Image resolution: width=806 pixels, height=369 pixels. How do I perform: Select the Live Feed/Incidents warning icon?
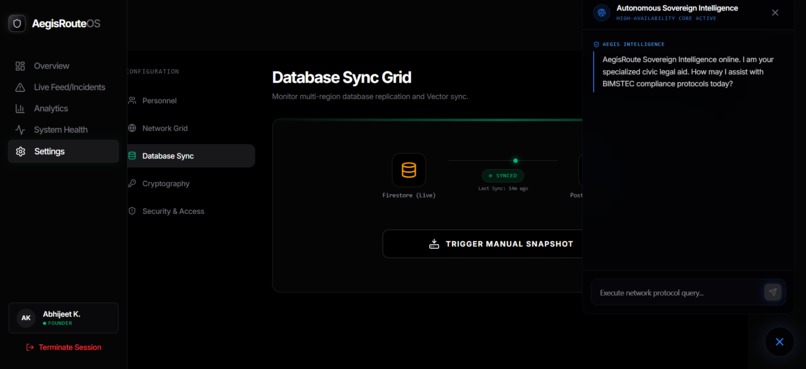(x=20, y=87)
